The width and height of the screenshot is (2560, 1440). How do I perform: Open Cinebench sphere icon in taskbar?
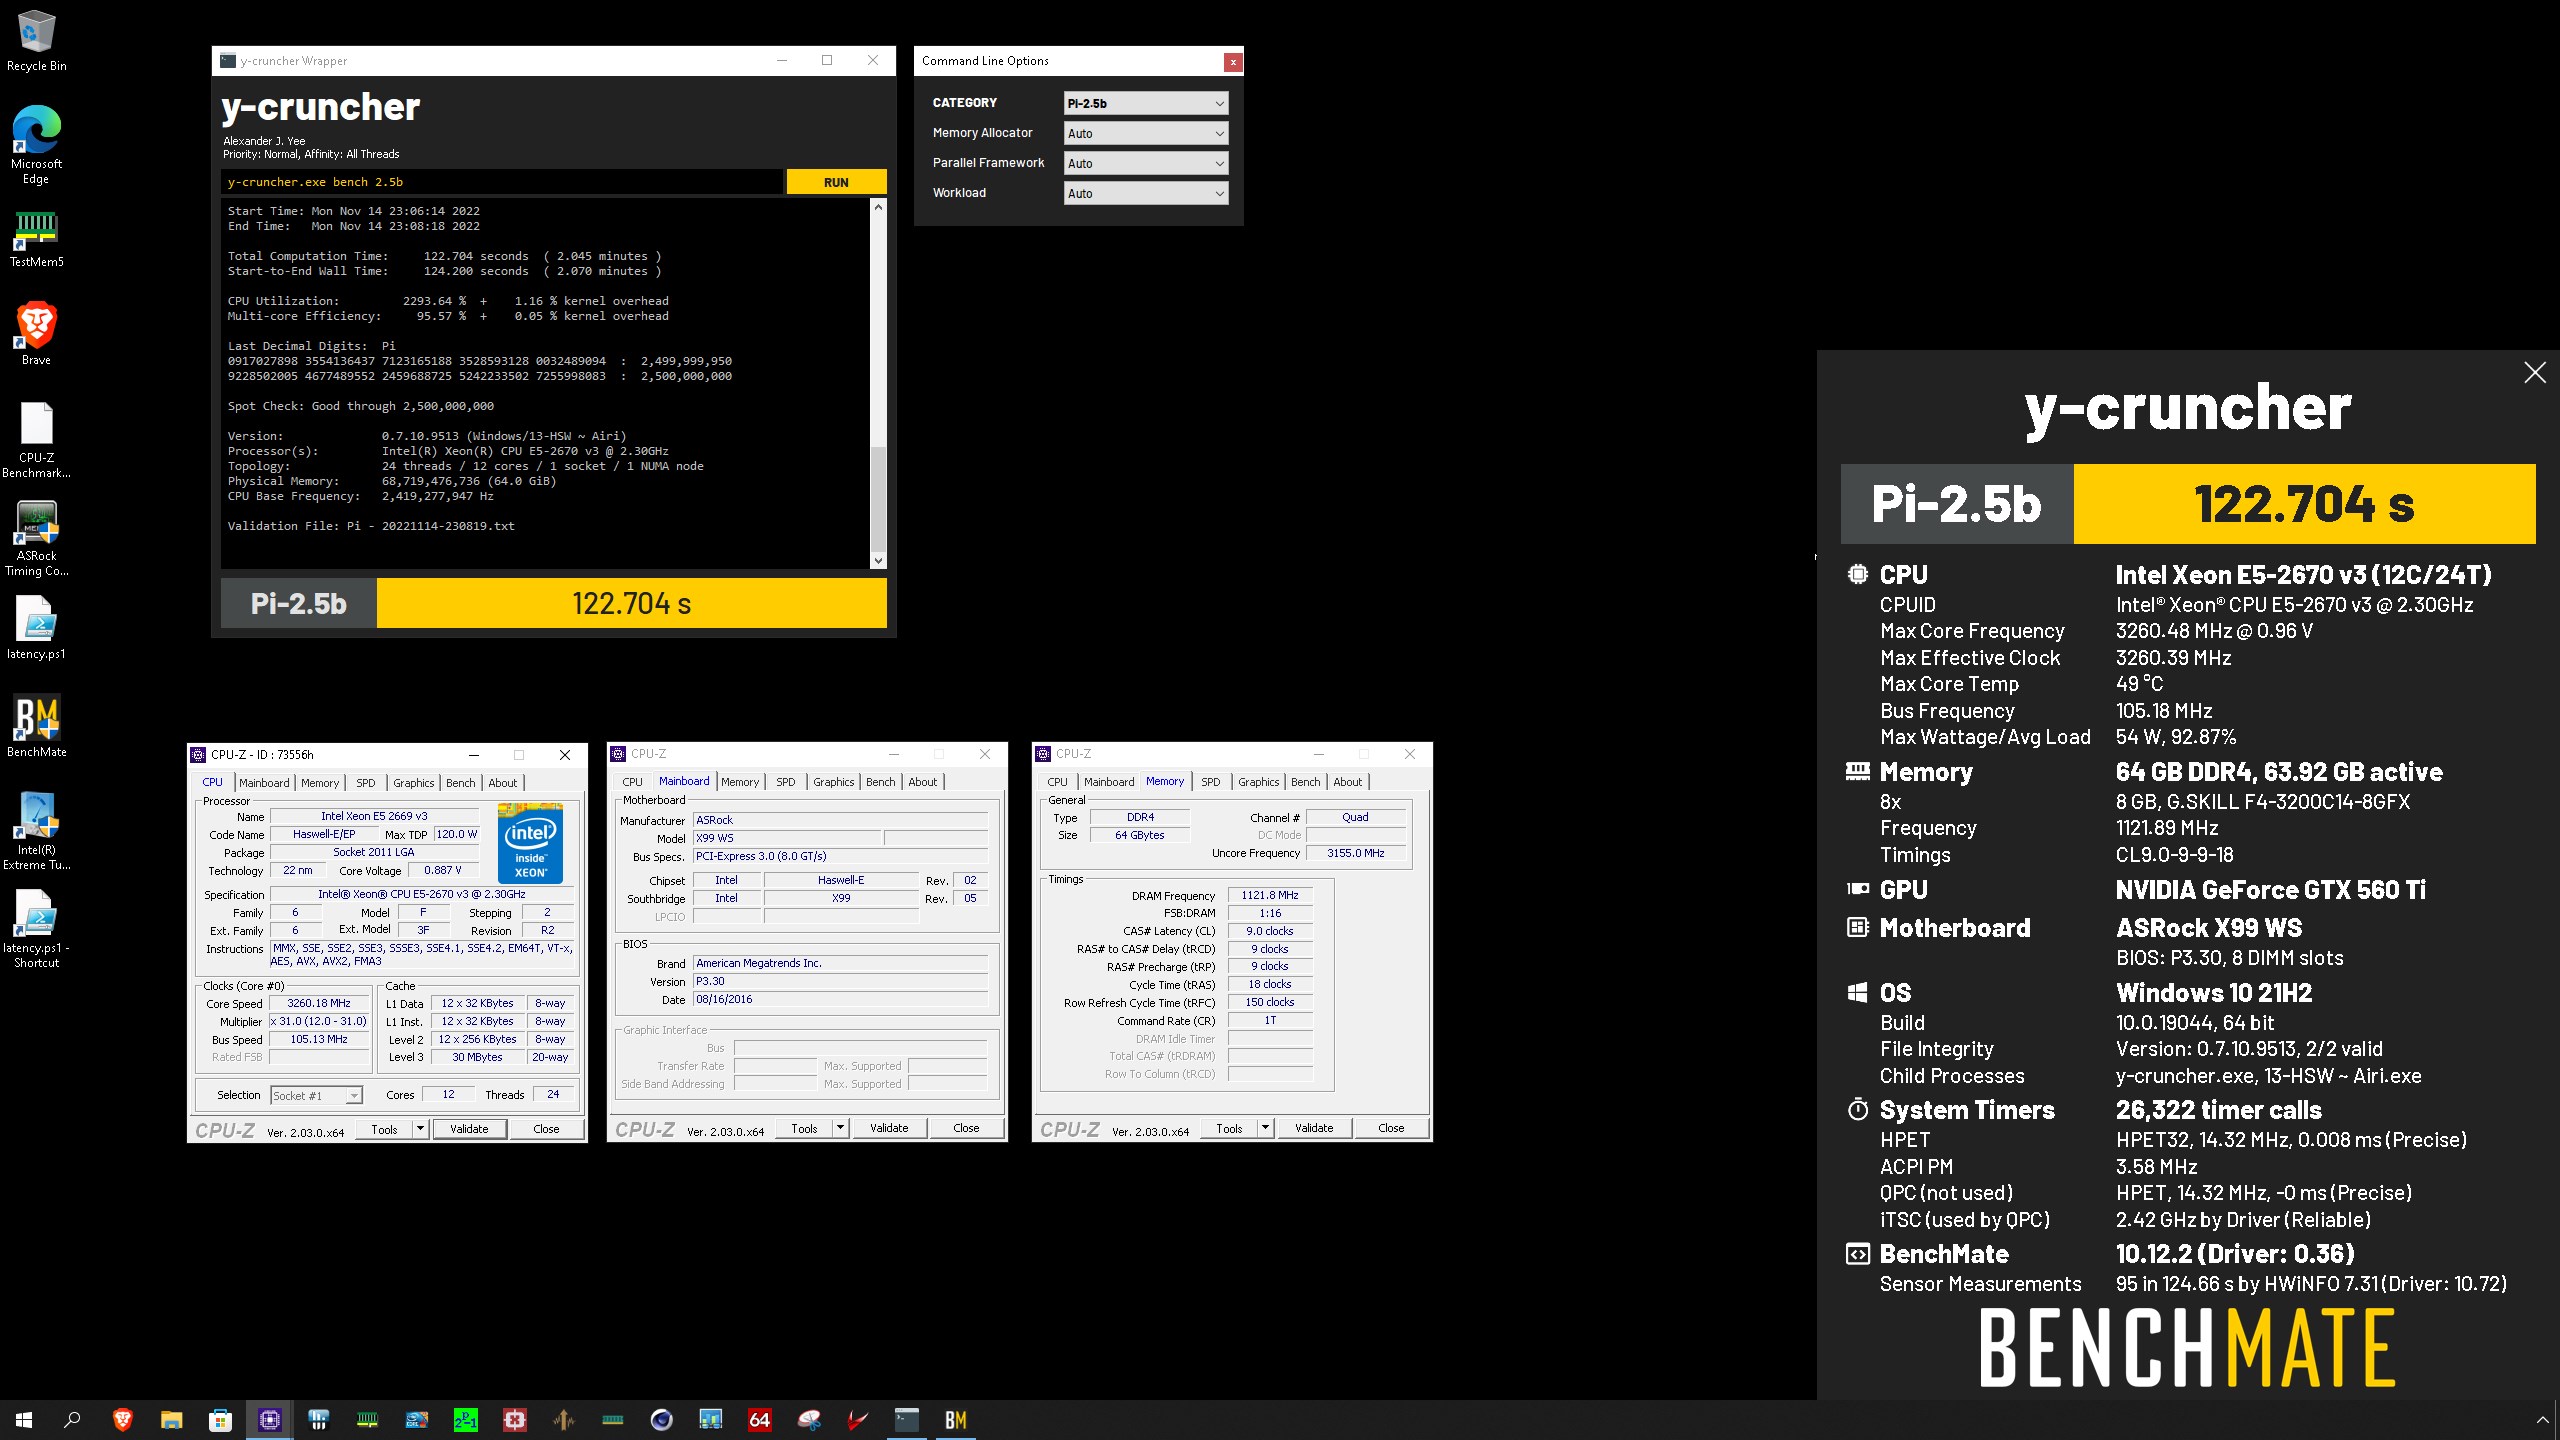pos(661,1419)
